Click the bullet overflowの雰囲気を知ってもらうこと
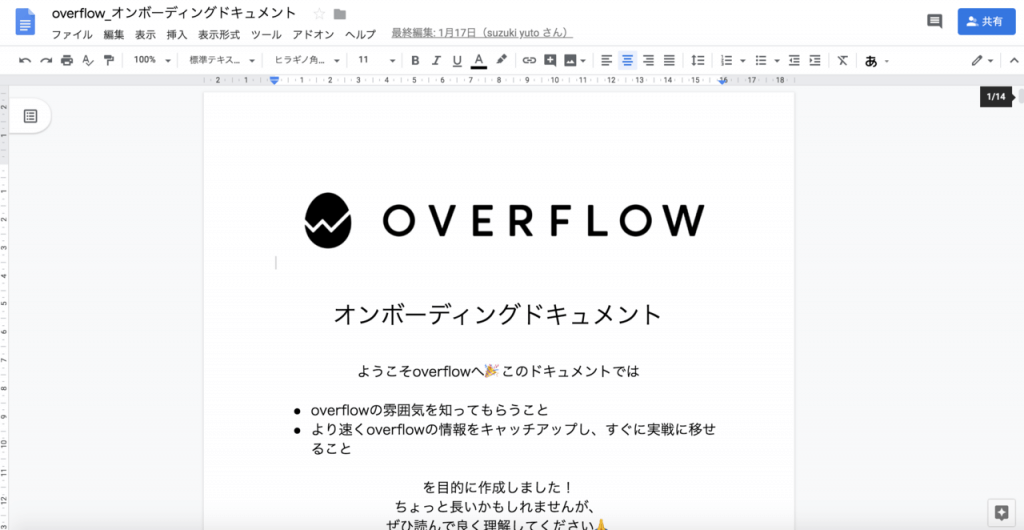The height and width of the screenshot is (530, 1024). click(430, 410)
